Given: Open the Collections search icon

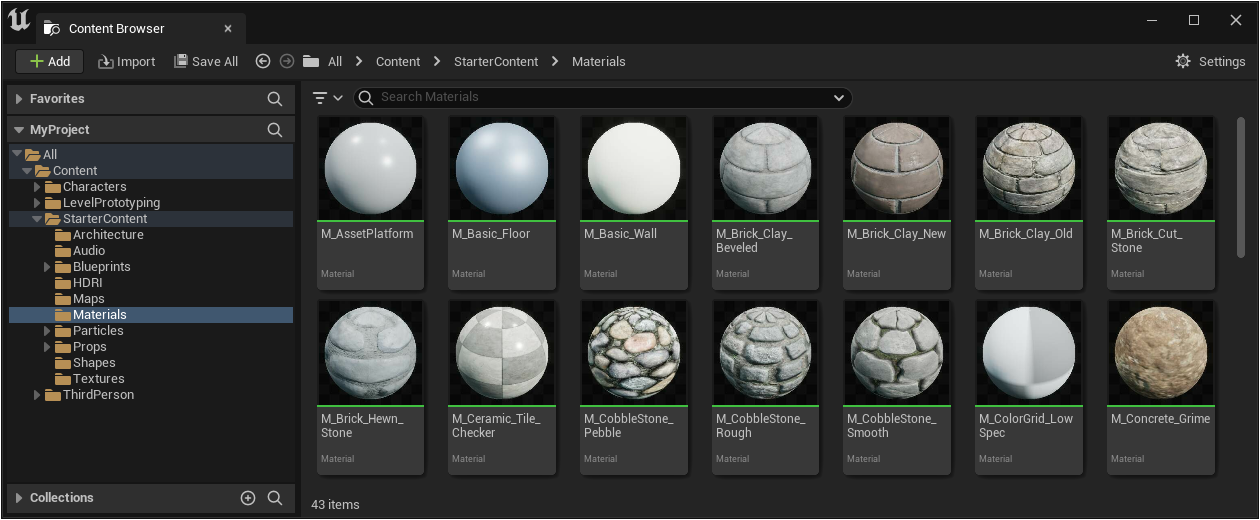Looking at the screenshot, I should click(275, 498).
